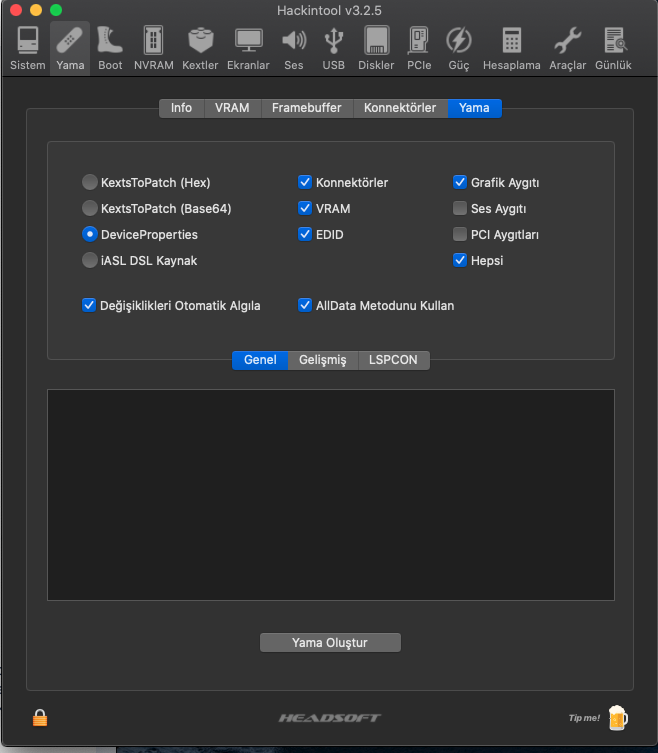This screenshot has height=753, width=658.
Task: Uncheck the VRAM checkbox
Action: (x=305, y=208)
